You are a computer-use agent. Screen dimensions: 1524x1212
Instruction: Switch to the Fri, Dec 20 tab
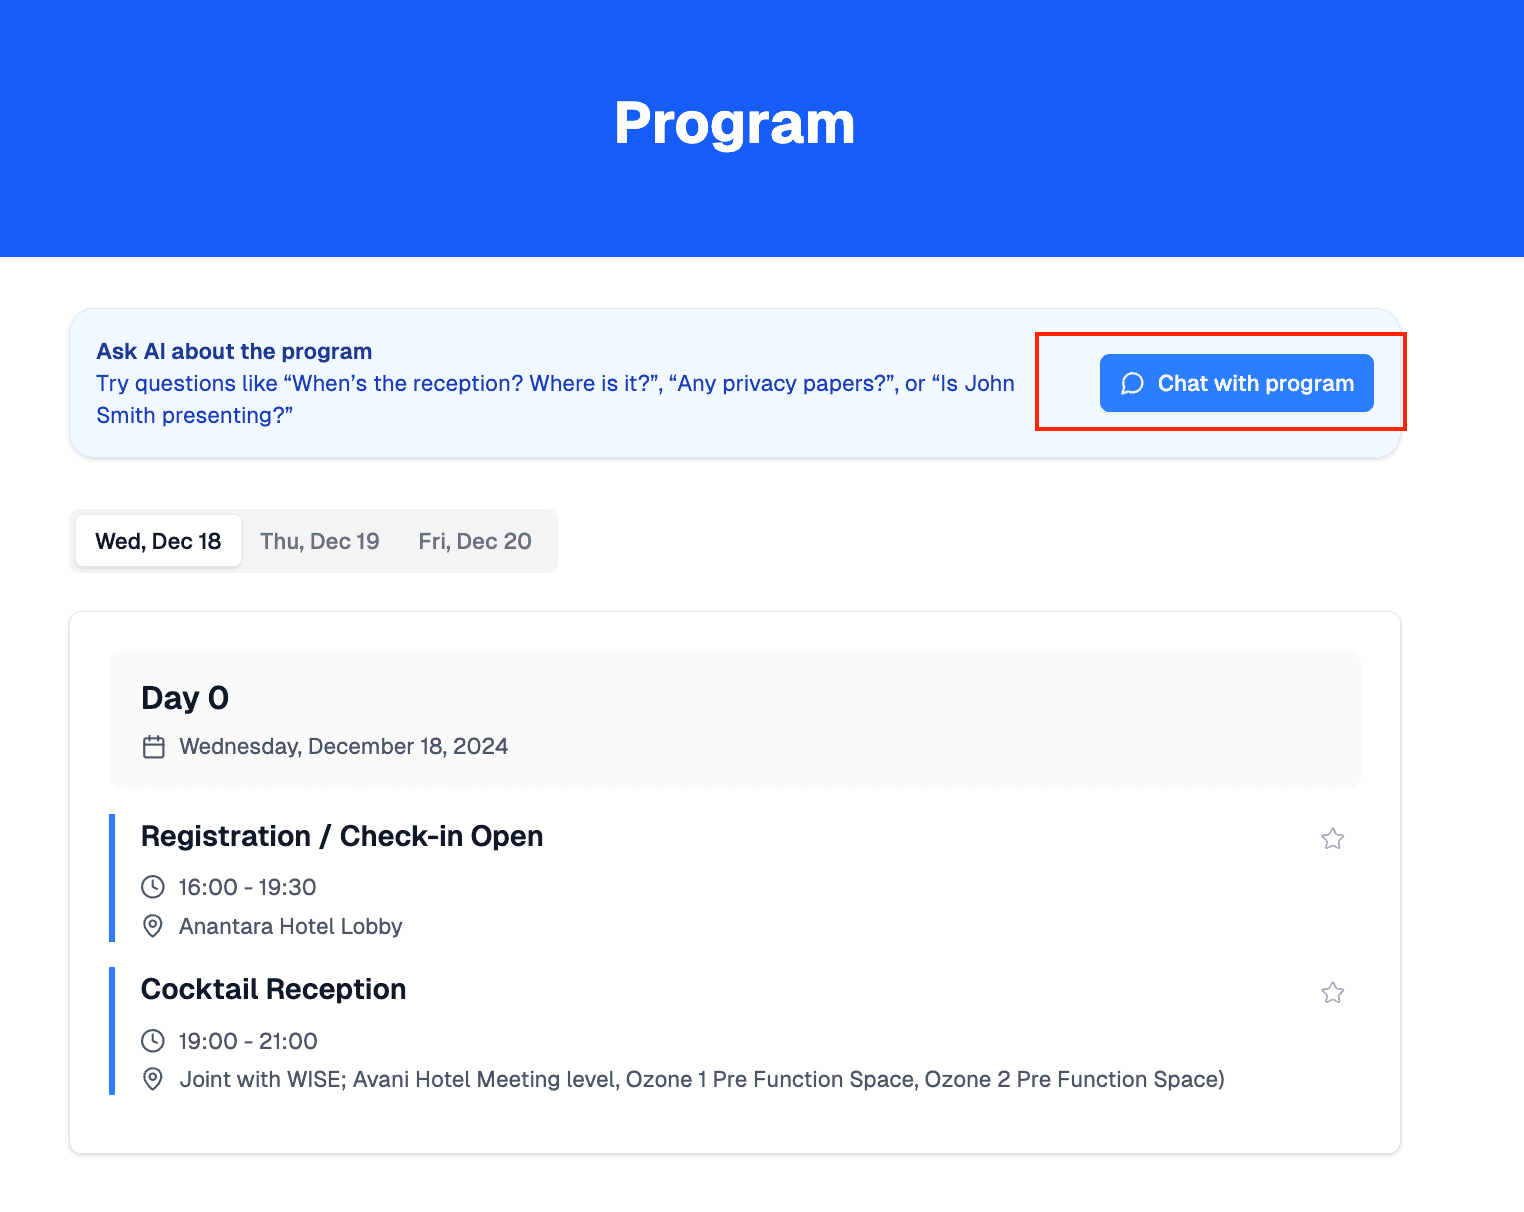475,541
